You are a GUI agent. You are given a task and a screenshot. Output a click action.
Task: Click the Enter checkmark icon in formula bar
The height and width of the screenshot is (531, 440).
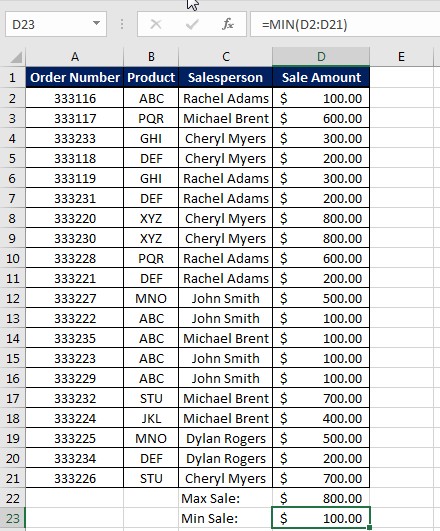click(192, 24)
